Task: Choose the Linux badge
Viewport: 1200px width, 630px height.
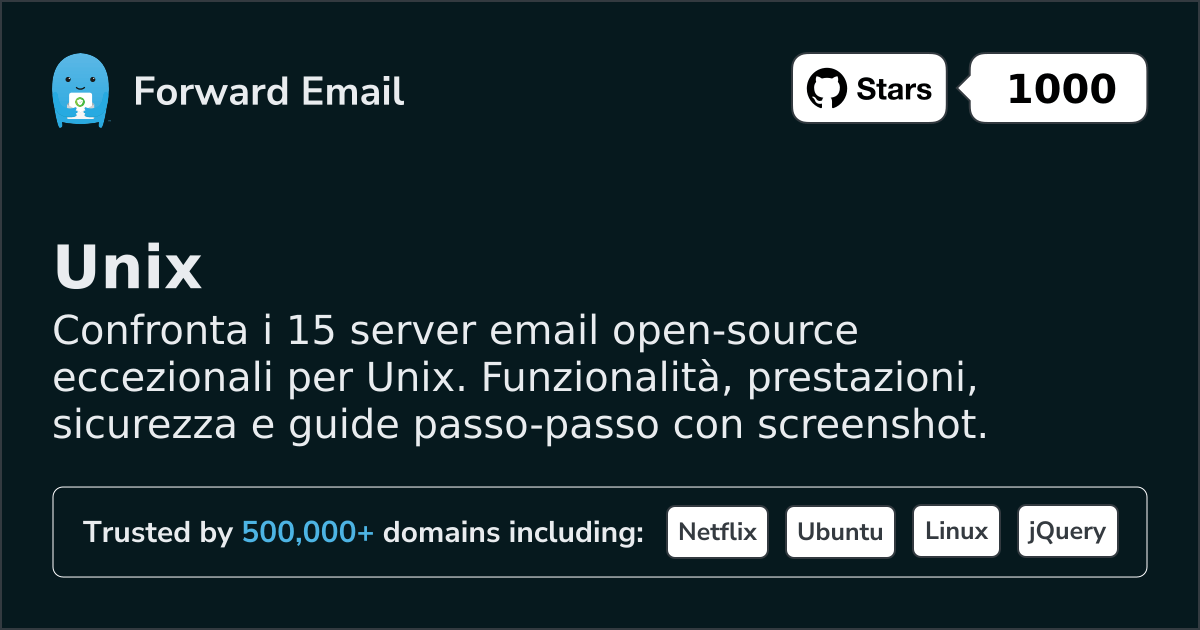Action: point(956,532)
